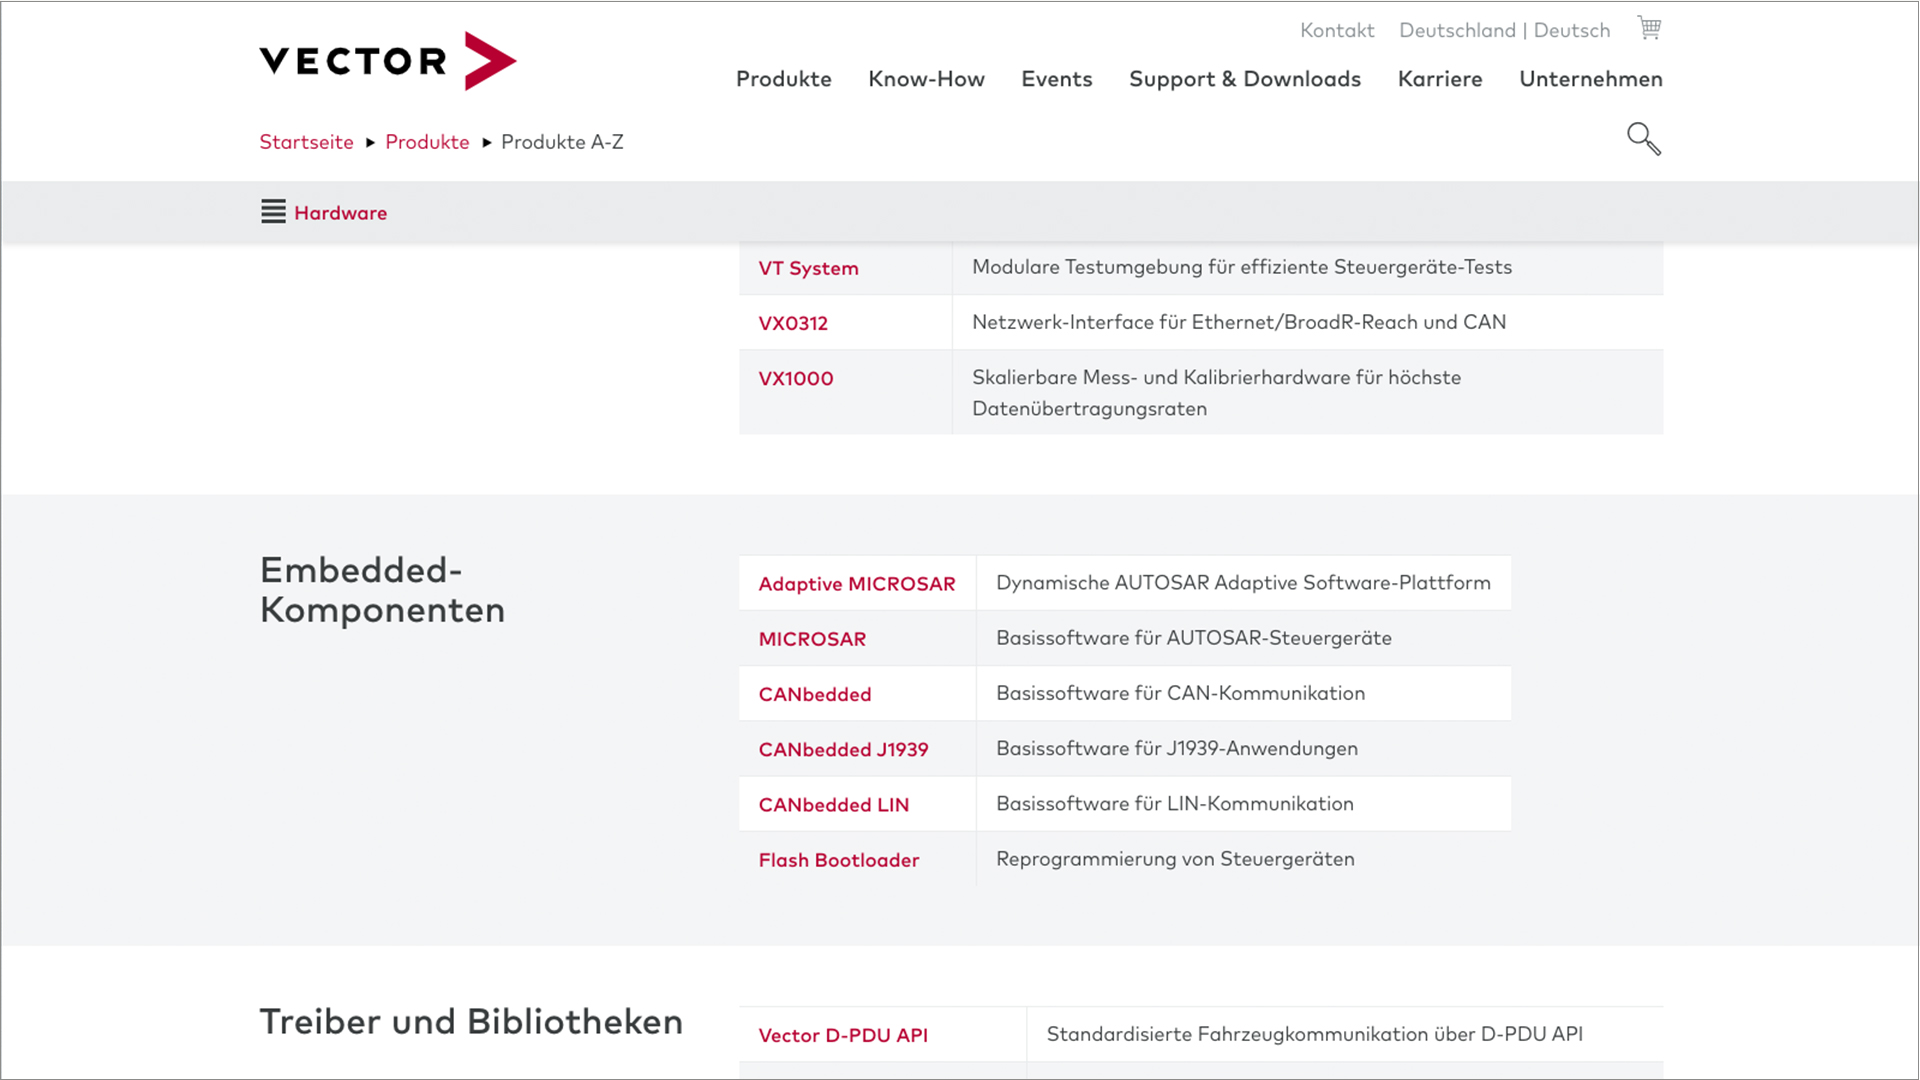Open the Vector D-PDU API link
Viewport: 1920px width, 1080px height.
[x=842, y=1035]
